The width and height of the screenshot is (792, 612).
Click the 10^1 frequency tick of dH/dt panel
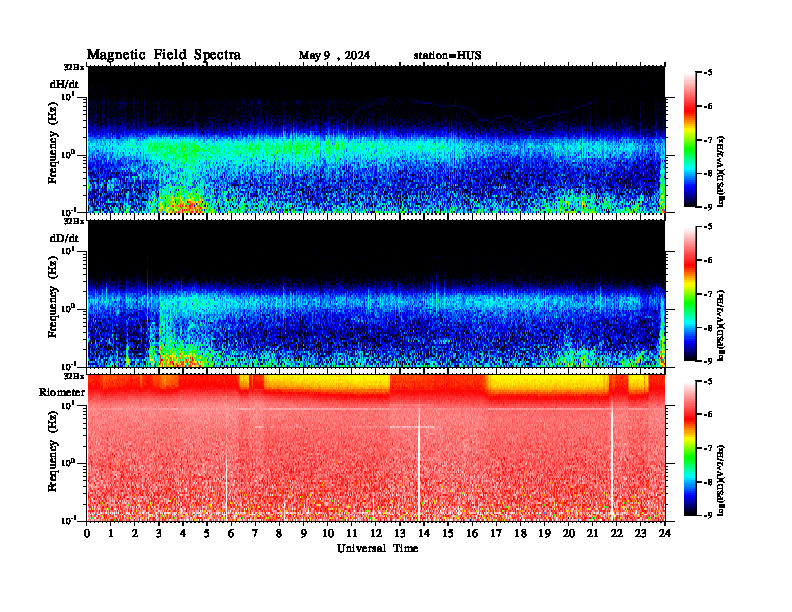pos(68,96)
